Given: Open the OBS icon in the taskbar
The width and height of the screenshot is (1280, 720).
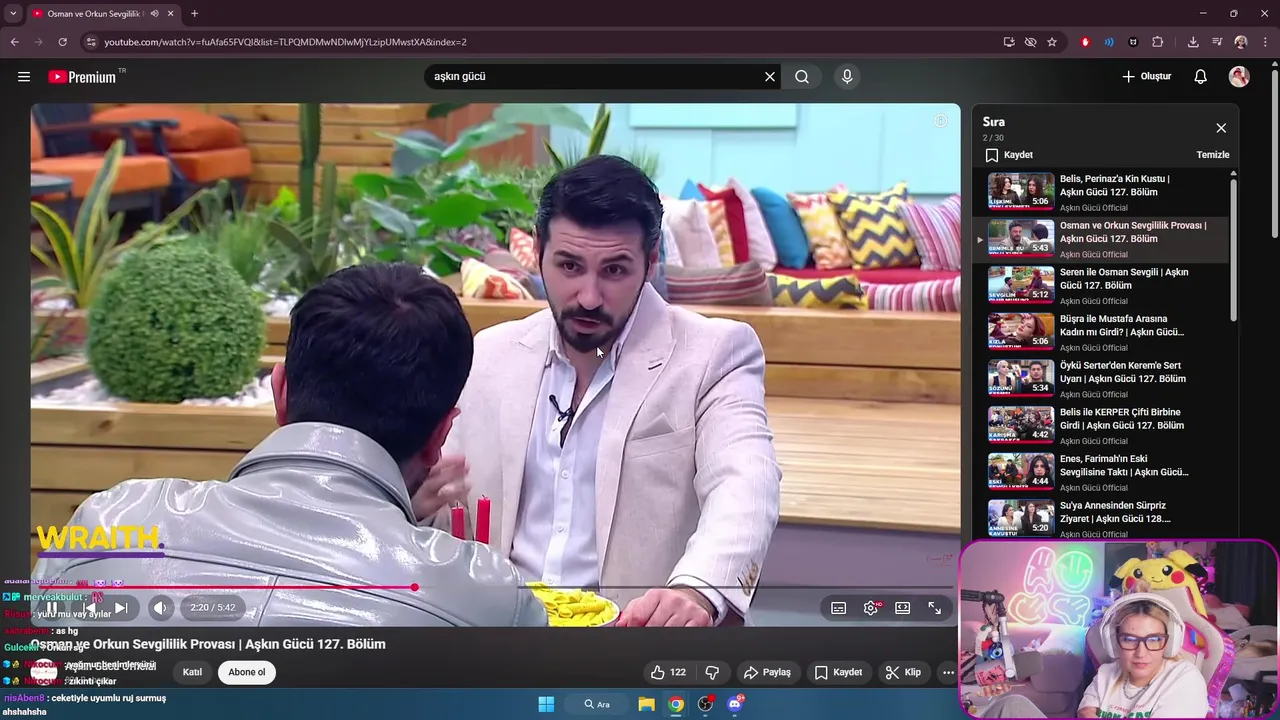Looking at the screenshot, I should (x=705, y=704).
